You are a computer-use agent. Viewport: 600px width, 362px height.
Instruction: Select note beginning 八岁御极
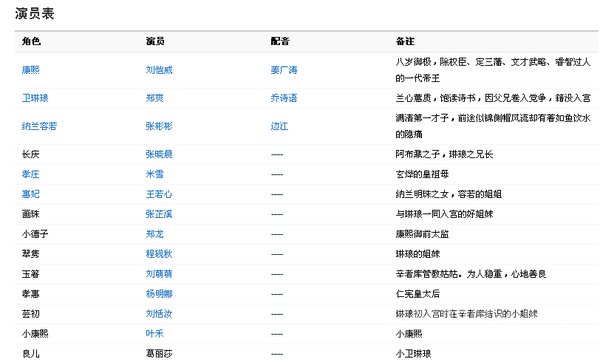(493, 70)
